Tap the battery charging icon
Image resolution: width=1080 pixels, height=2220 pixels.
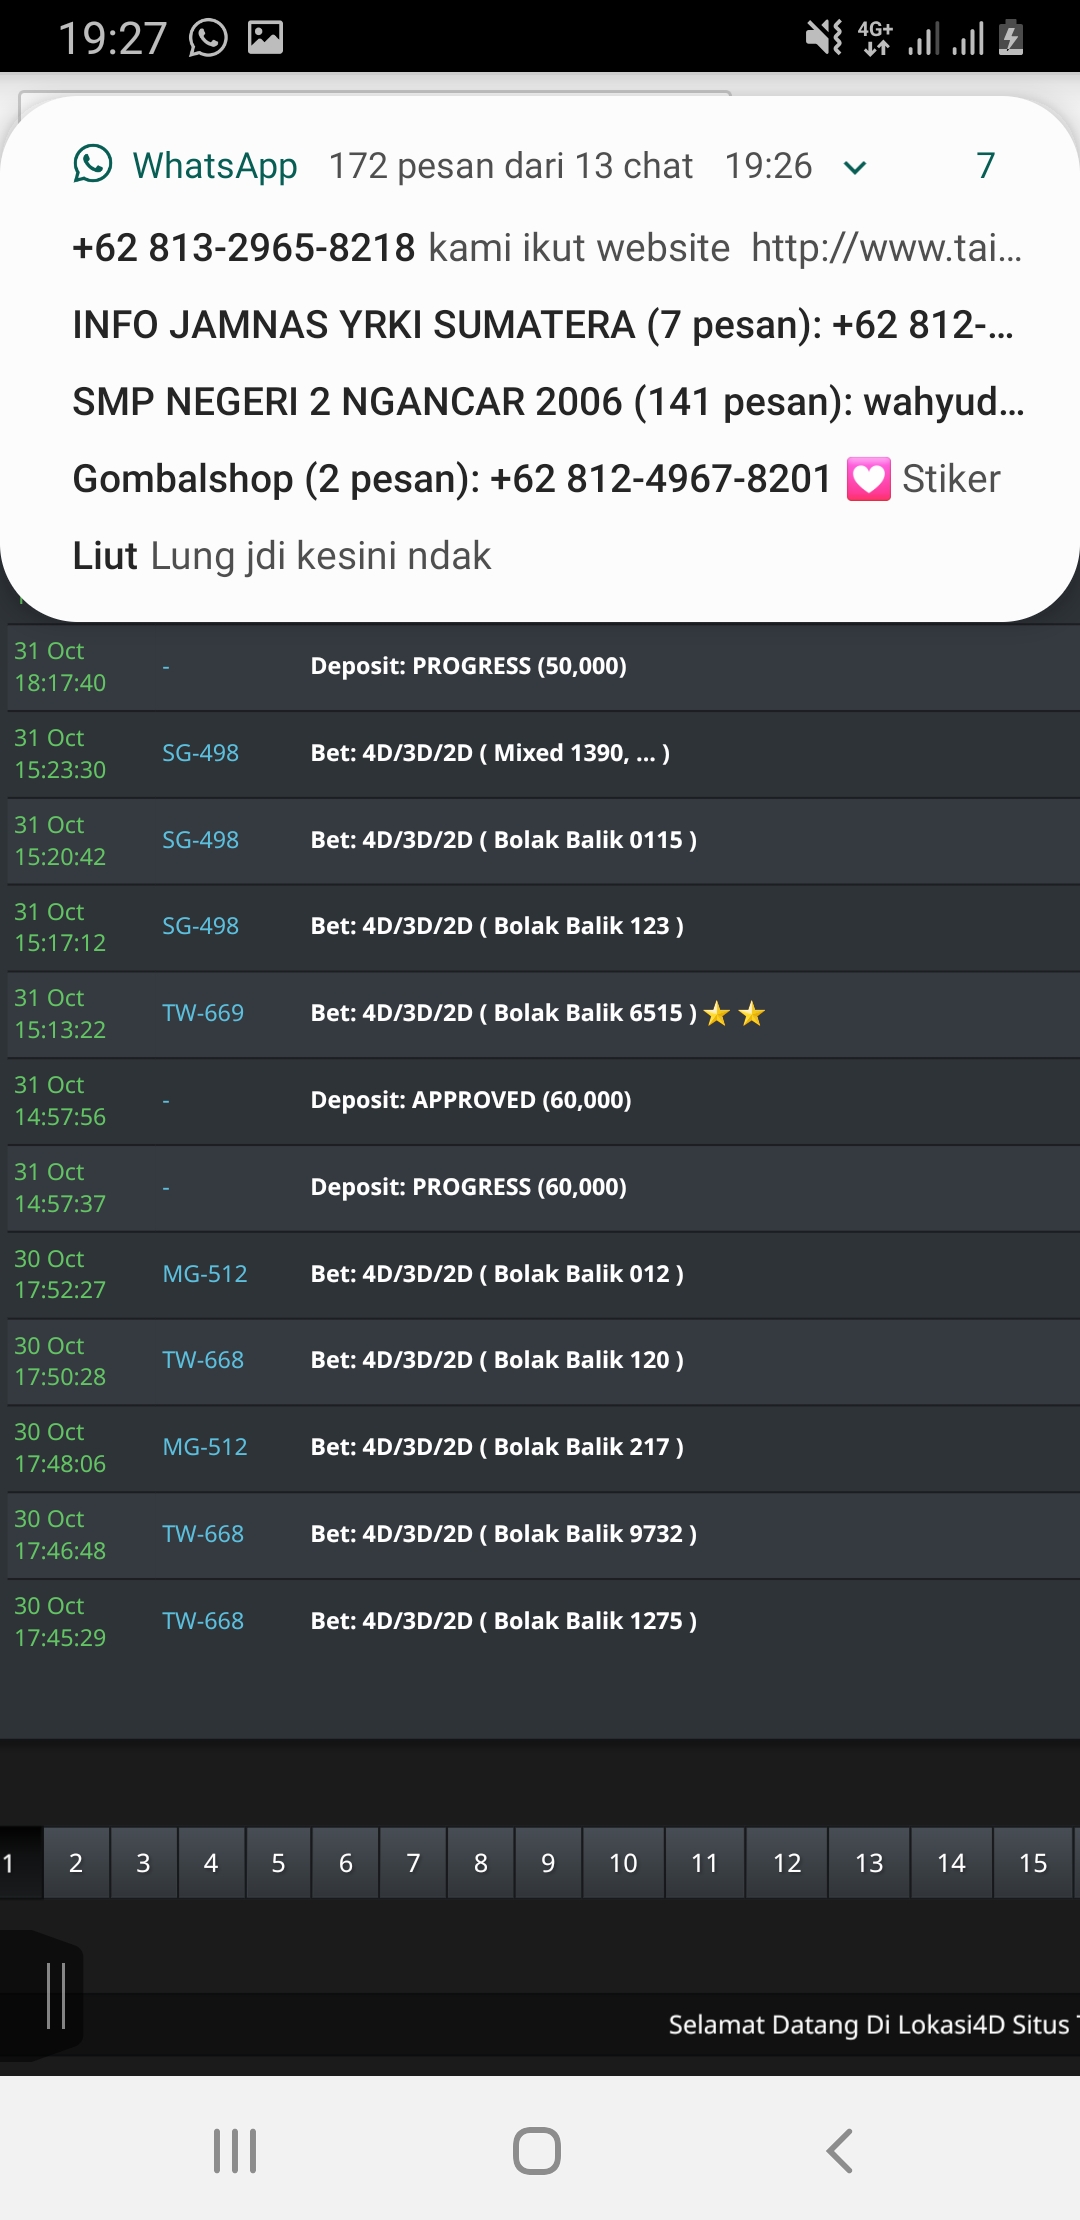tap(1011, 38)
